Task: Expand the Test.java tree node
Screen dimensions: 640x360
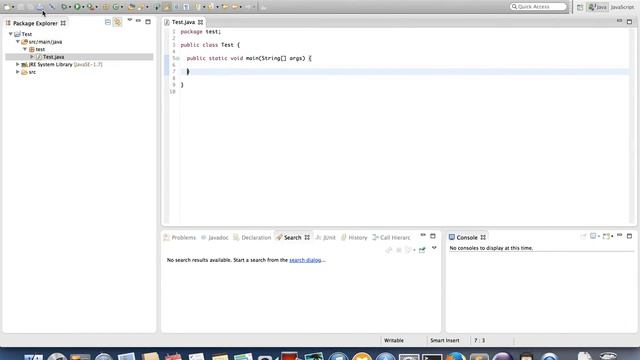Action: [32, 57]
